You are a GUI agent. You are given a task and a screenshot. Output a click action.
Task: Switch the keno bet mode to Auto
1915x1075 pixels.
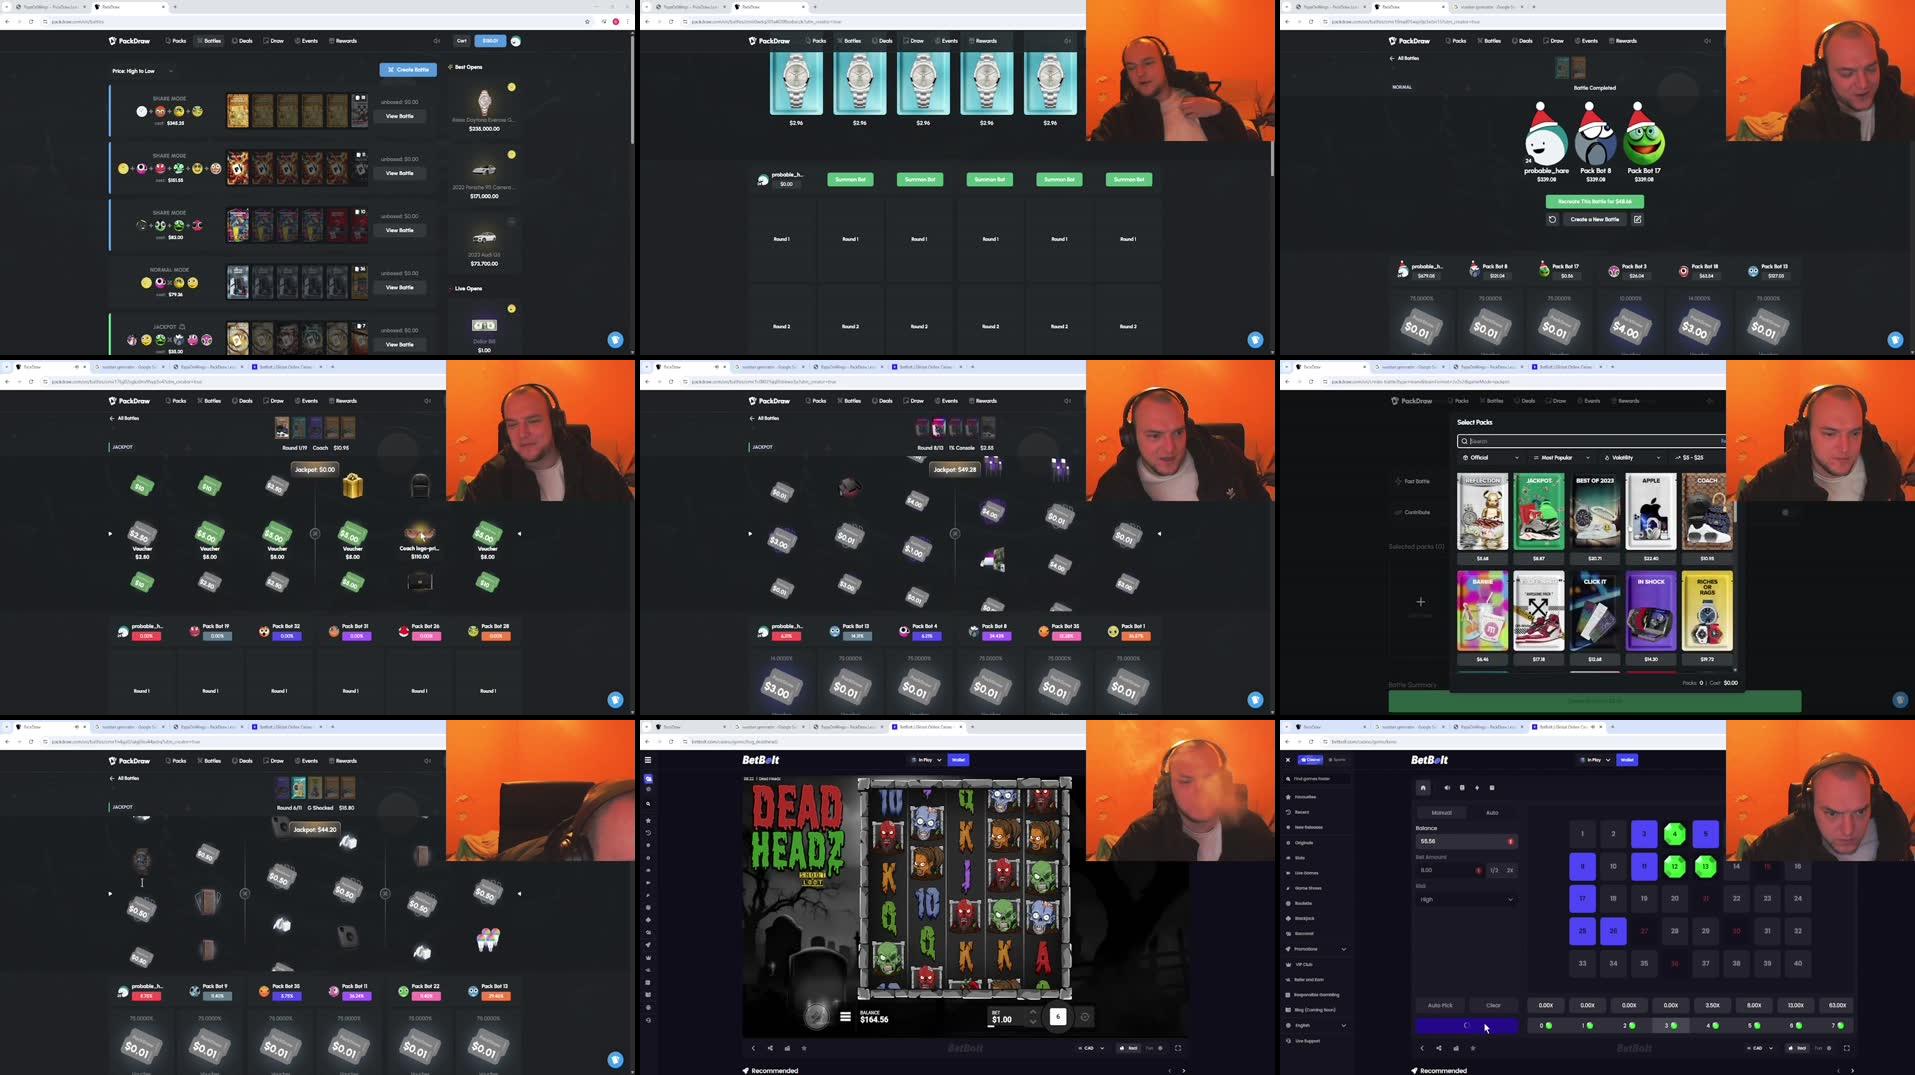(1492, 812)
